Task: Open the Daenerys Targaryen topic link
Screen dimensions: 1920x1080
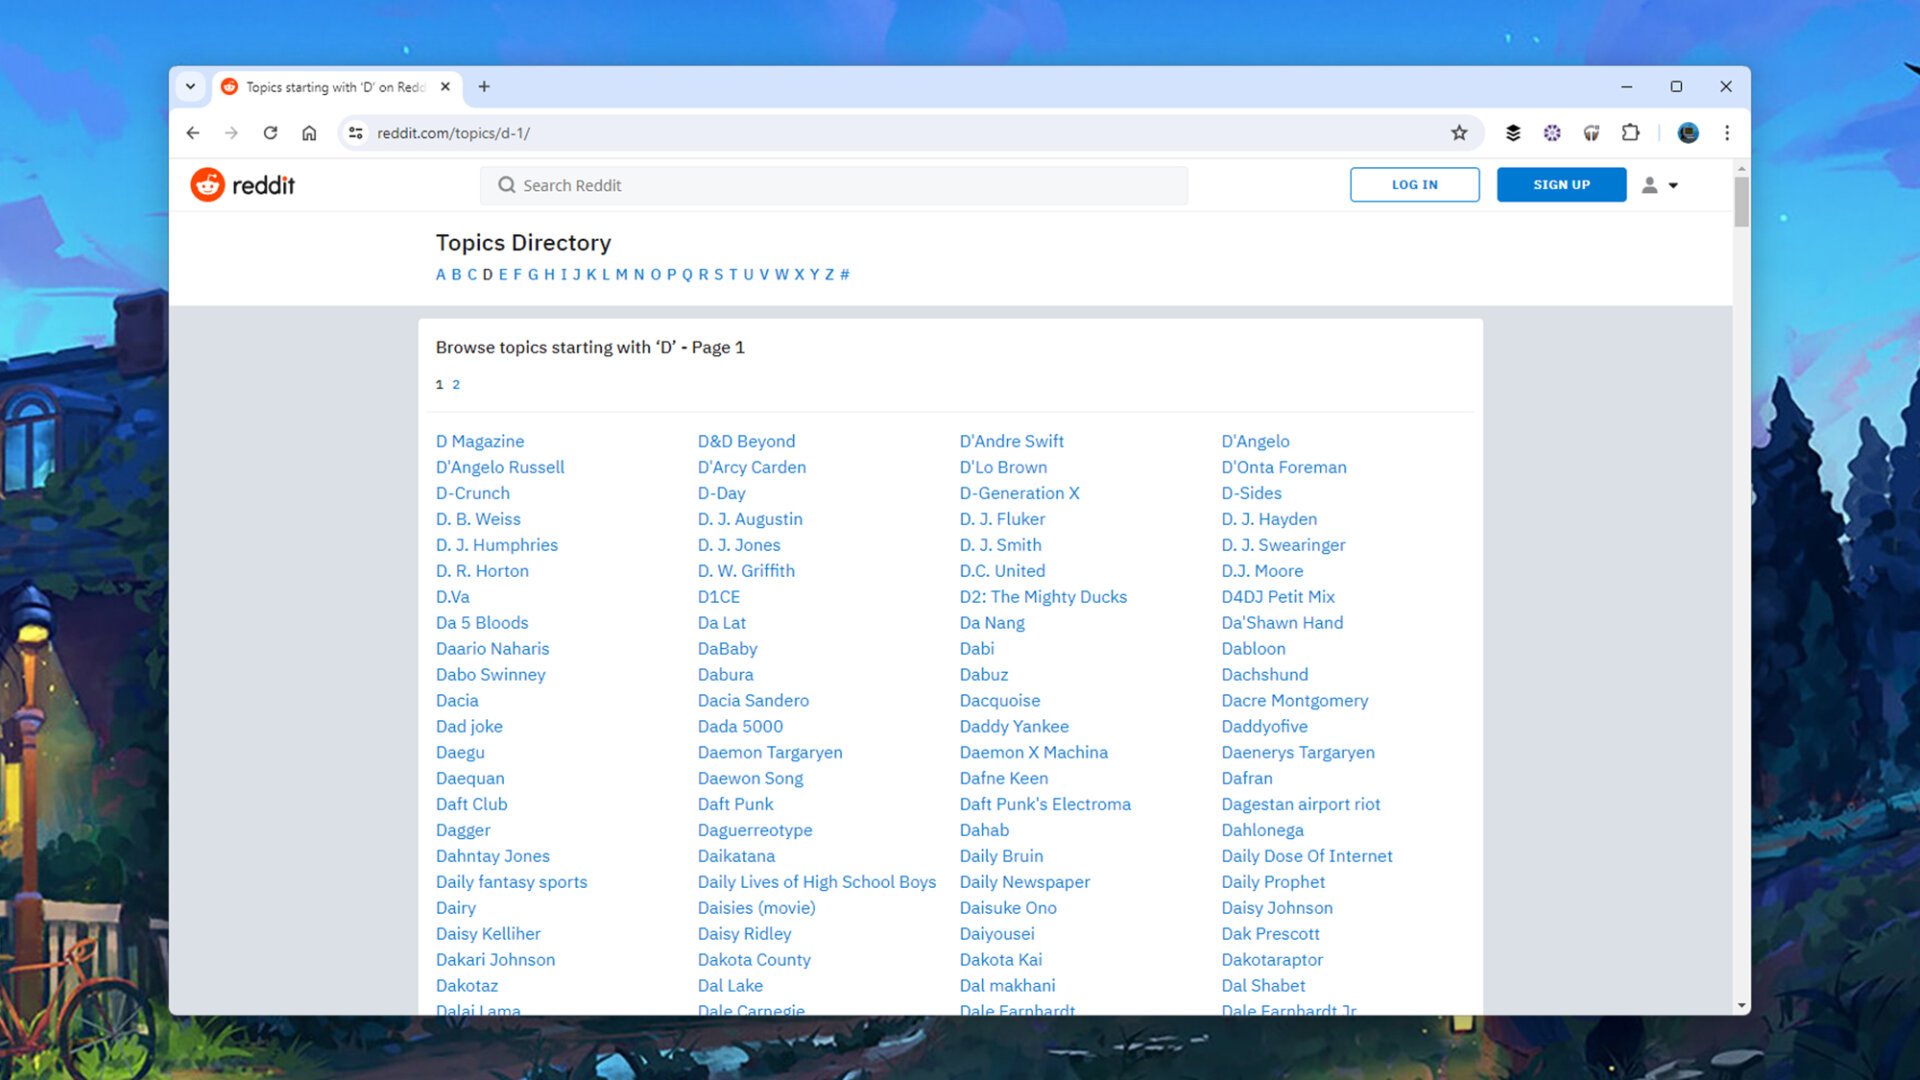Action: coord(1297,752)
